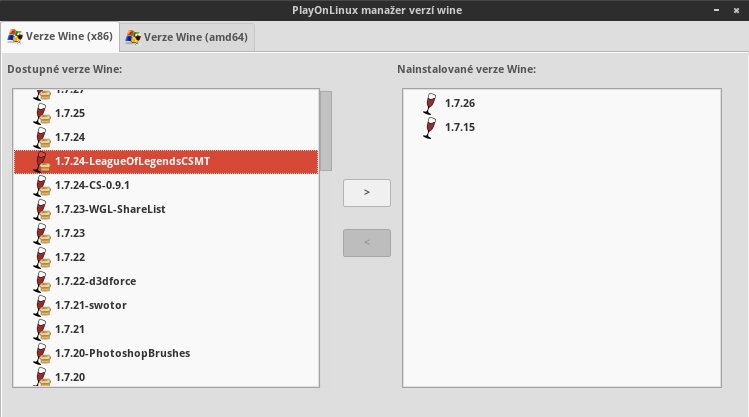Click installed 1.7.26 wine glass icon
The height and width of the screenshot is (417, 749).
click(x=431, y=104)
